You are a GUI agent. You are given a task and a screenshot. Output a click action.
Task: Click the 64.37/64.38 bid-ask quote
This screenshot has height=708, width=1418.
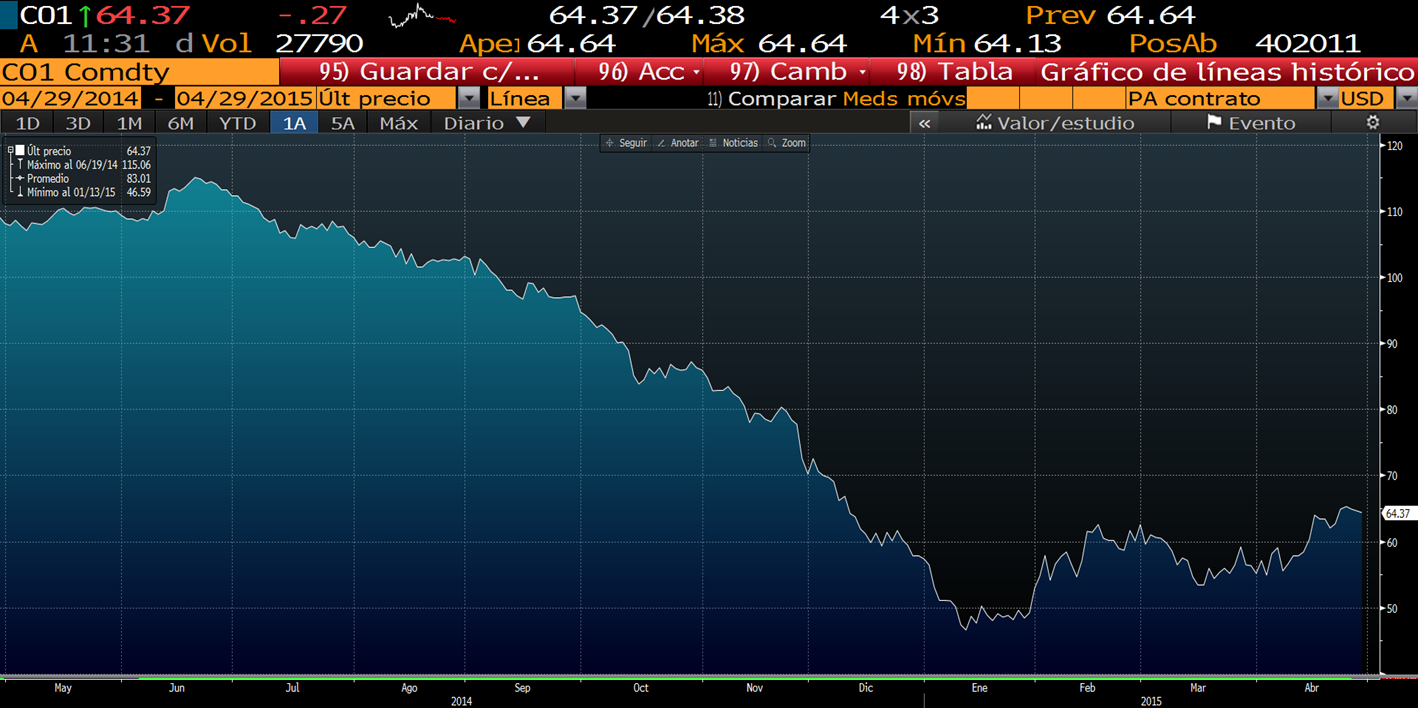[647, 15]
